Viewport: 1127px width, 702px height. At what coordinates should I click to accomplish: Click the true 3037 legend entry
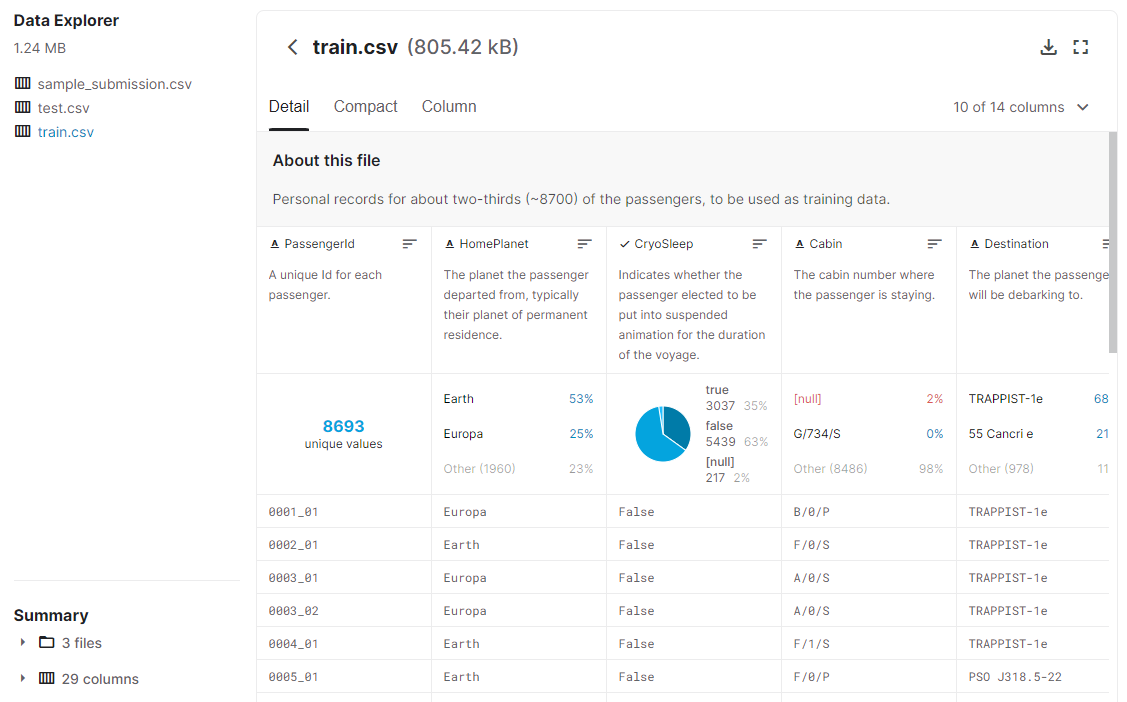(x=736, y=398)
